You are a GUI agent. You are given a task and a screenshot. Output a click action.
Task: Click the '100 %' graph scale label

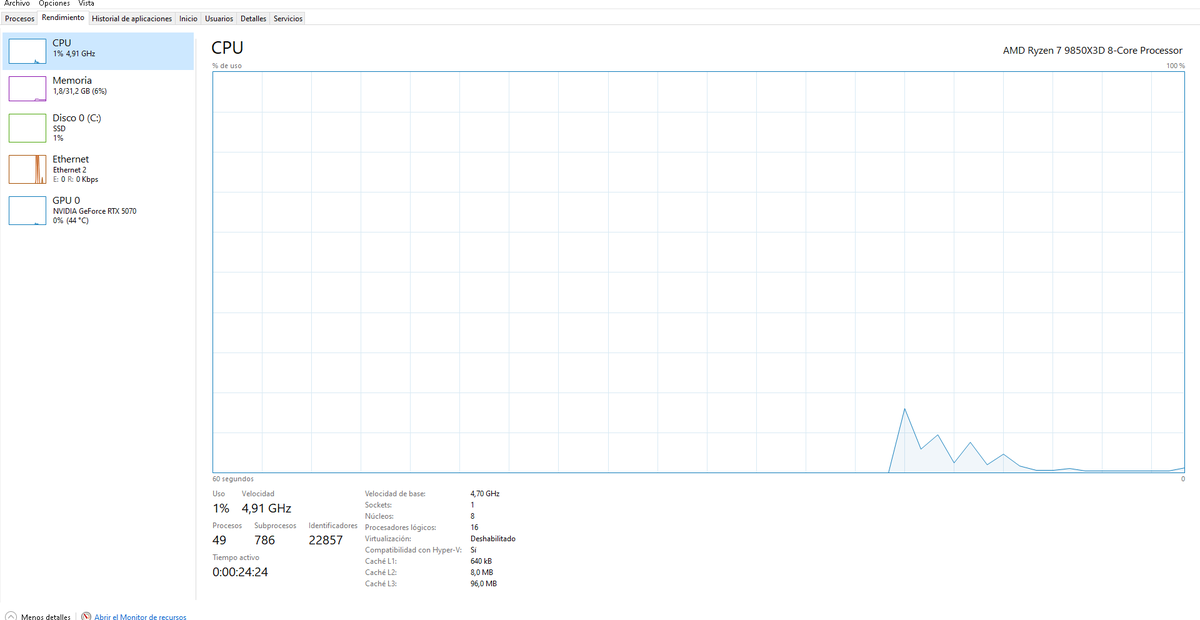click(x=1175, y=65)
